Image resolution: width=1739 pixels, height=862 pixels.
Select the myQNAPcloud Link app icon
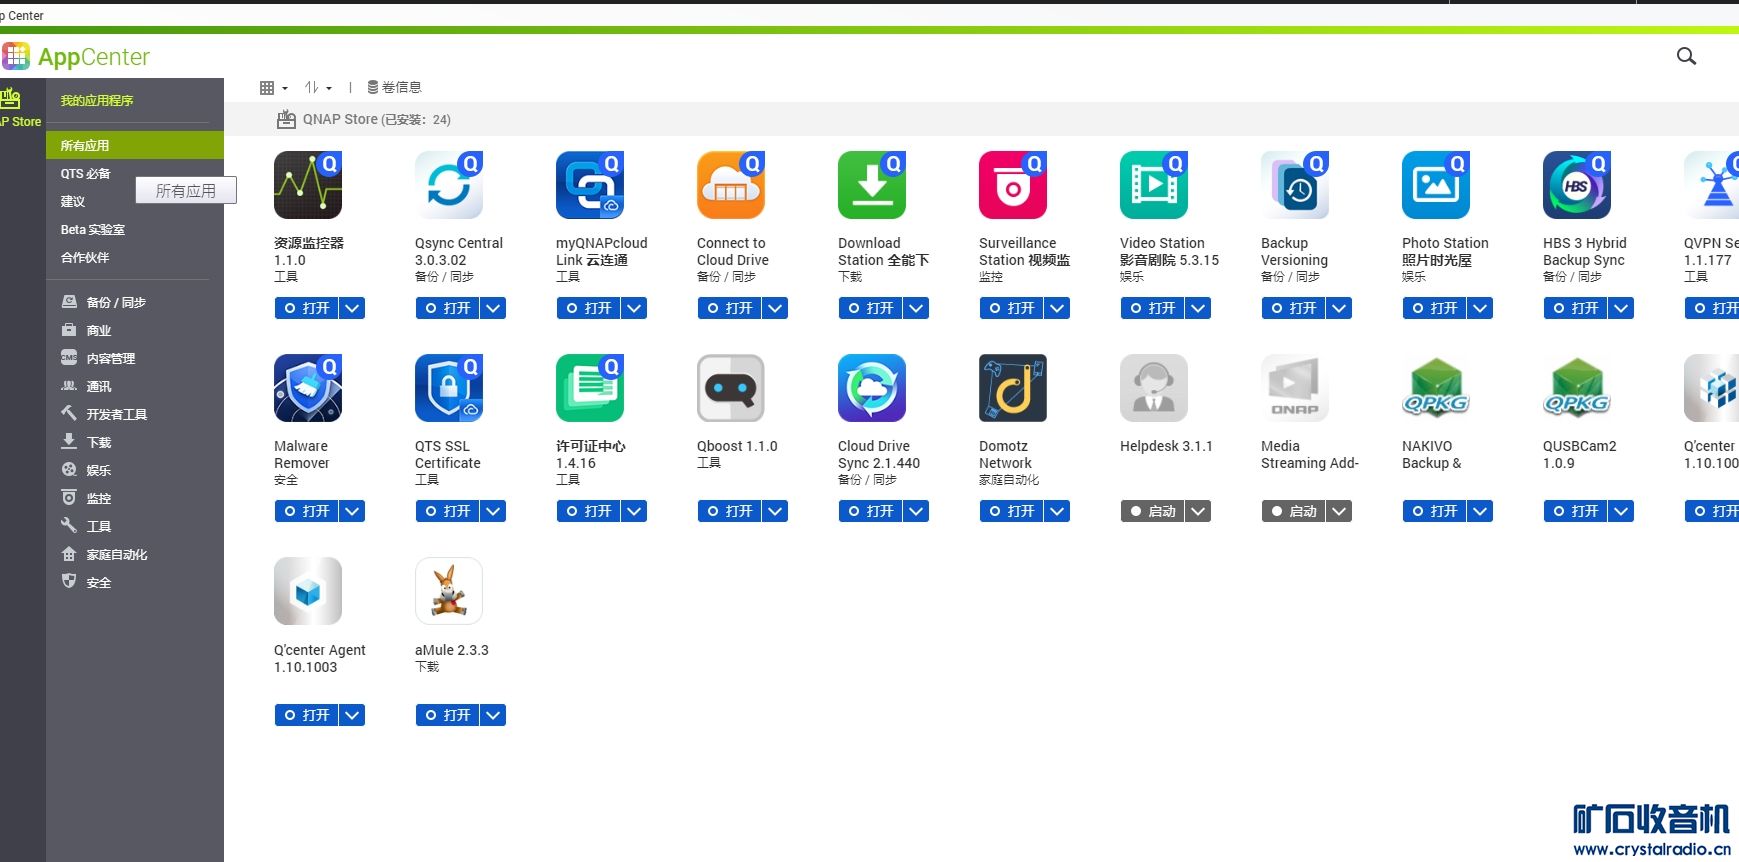590,185
